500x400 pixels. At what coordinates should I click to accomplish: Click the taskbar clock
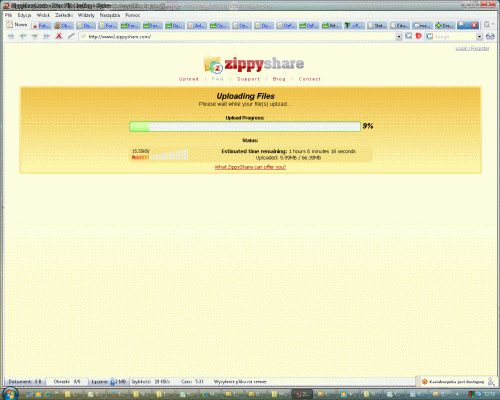(x=490, y=395)
